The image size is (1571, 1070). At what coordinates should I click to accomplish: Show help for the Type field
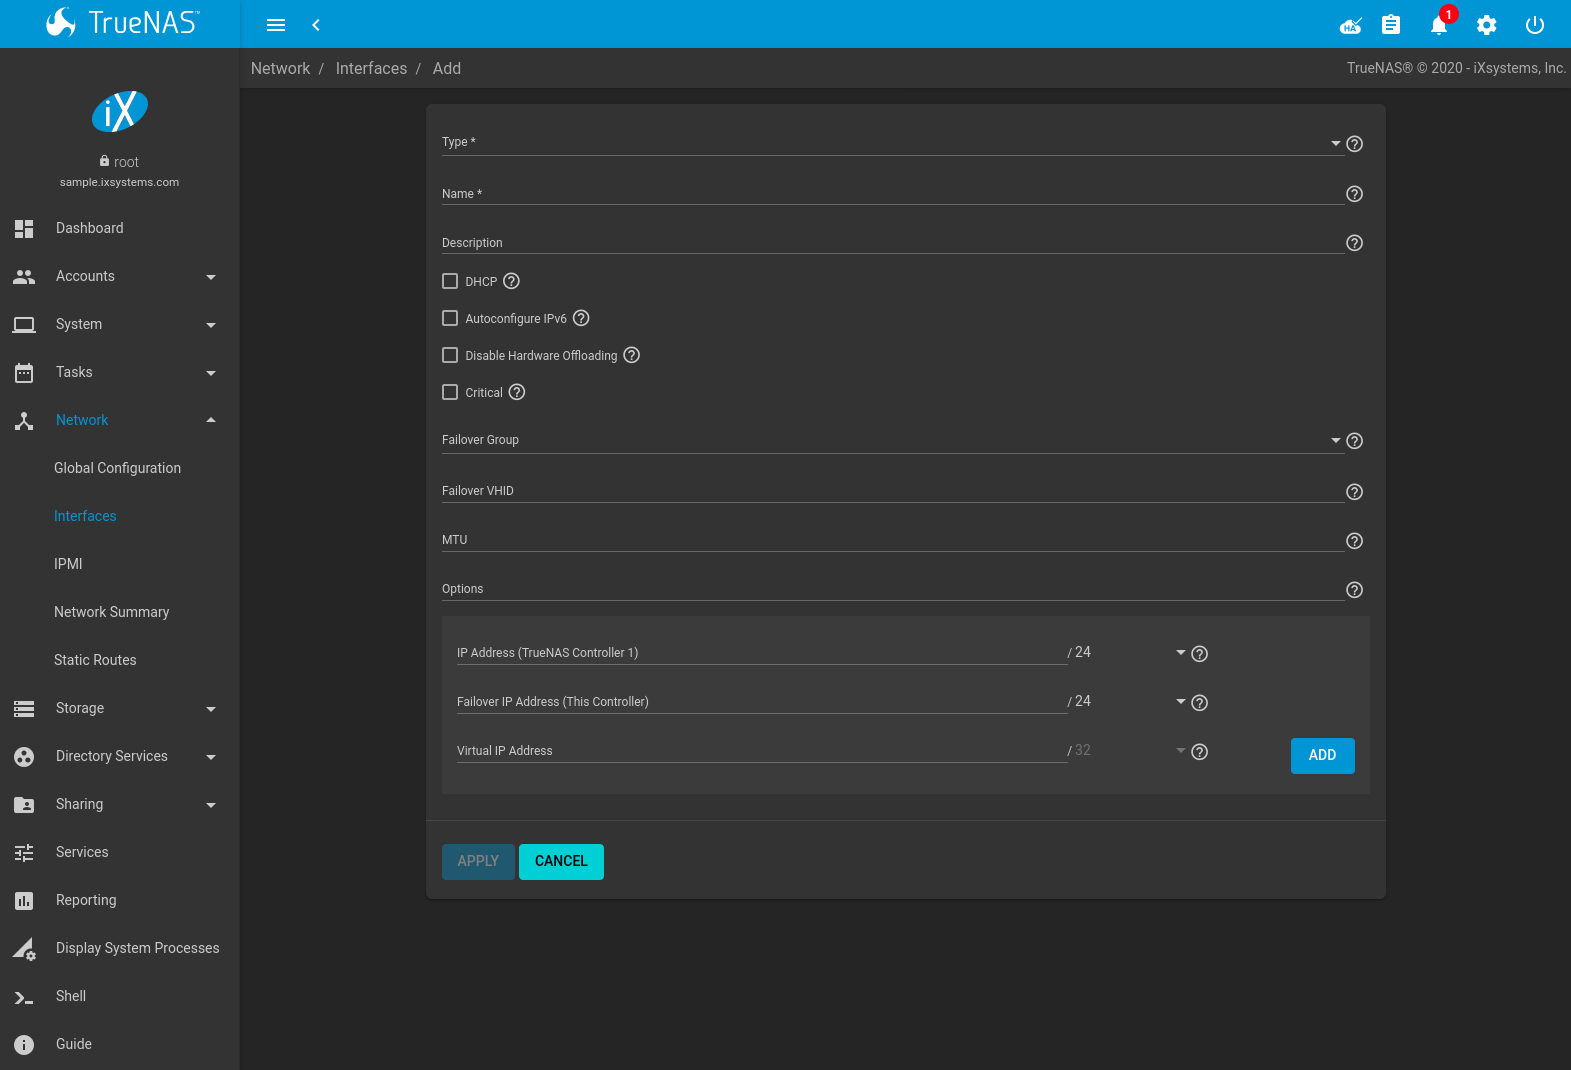[x=1355, y=144]
